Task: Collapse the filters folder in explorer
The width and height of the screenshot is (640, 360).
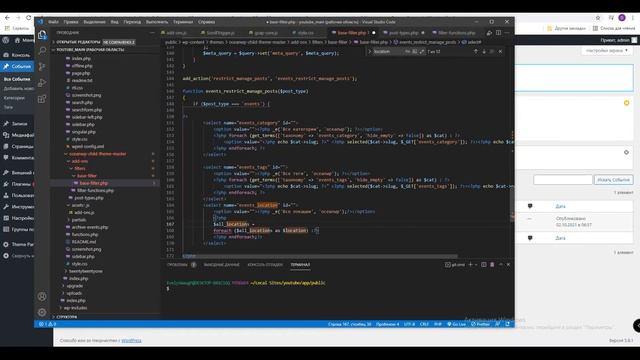Action: click(x=80, y=169)
